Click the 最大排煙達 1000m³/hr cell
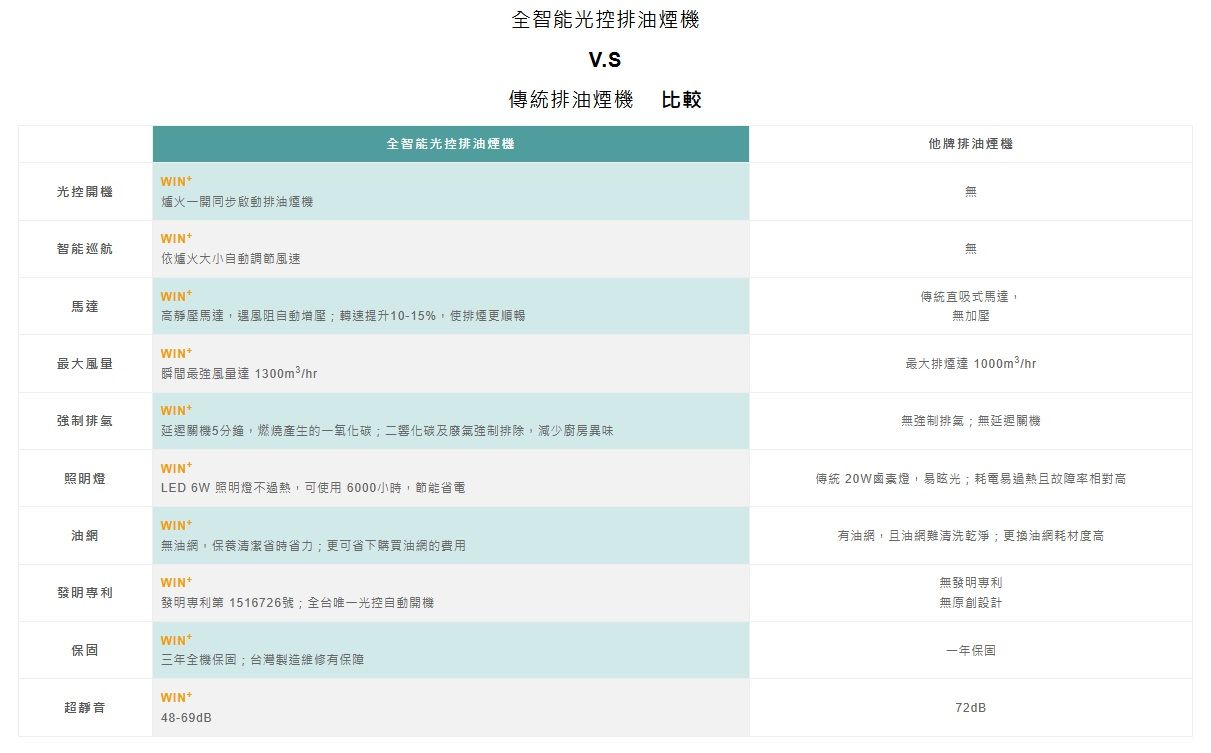Screen dimensions: 1211x753 pos(970,364)
